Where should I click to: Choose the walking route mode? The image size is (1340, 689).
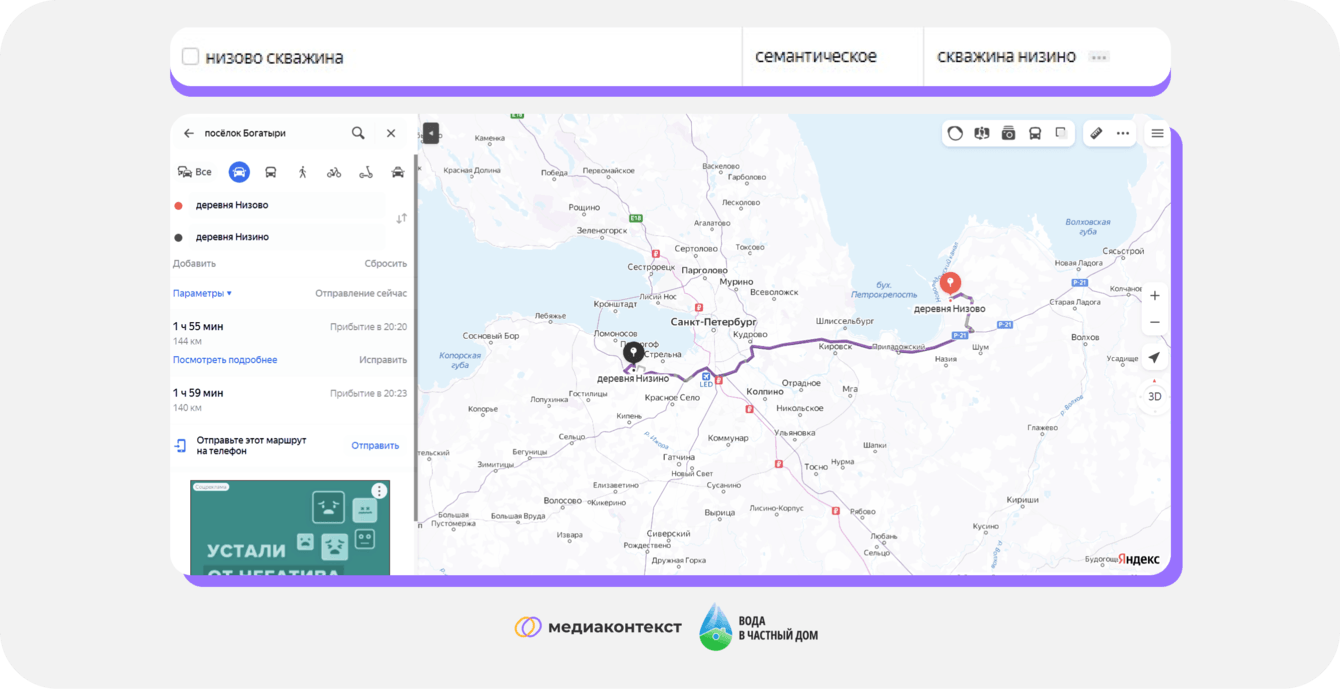coord(303,172)
